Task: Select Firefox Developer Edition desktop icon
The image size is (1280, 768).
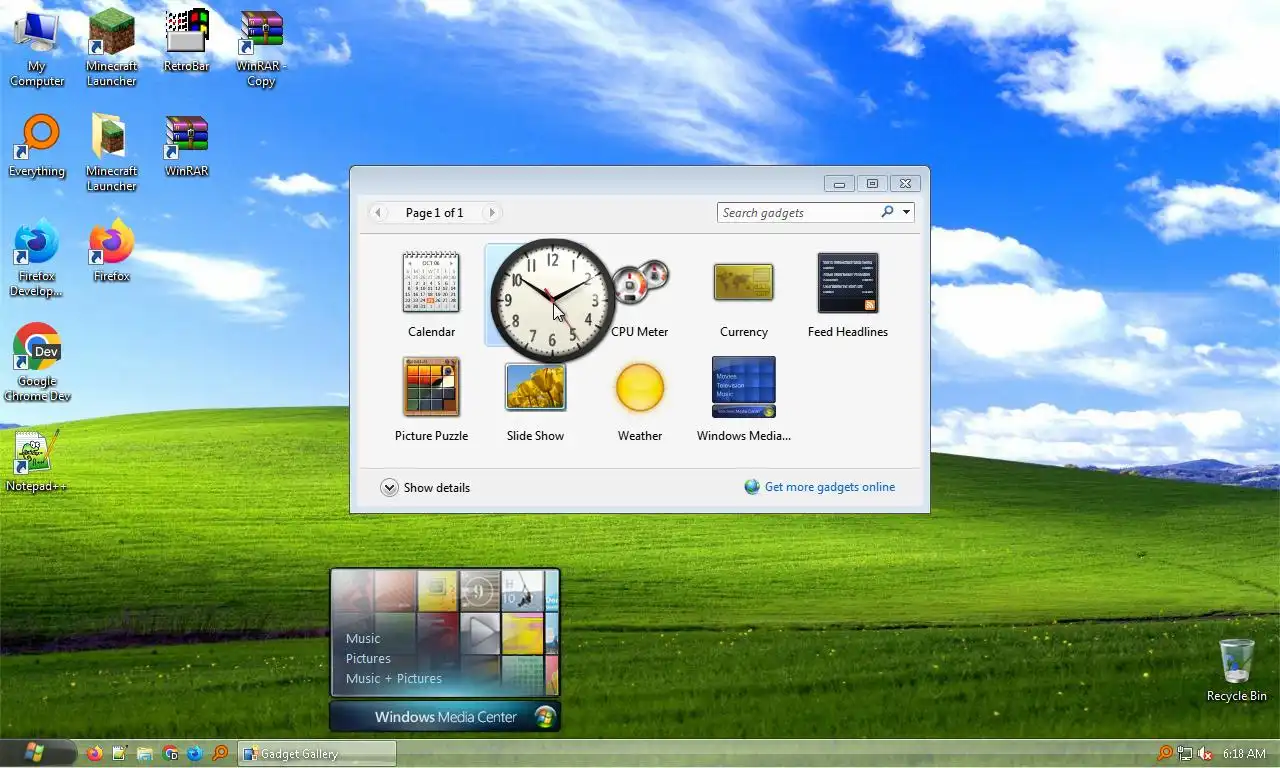Action: 37,258
